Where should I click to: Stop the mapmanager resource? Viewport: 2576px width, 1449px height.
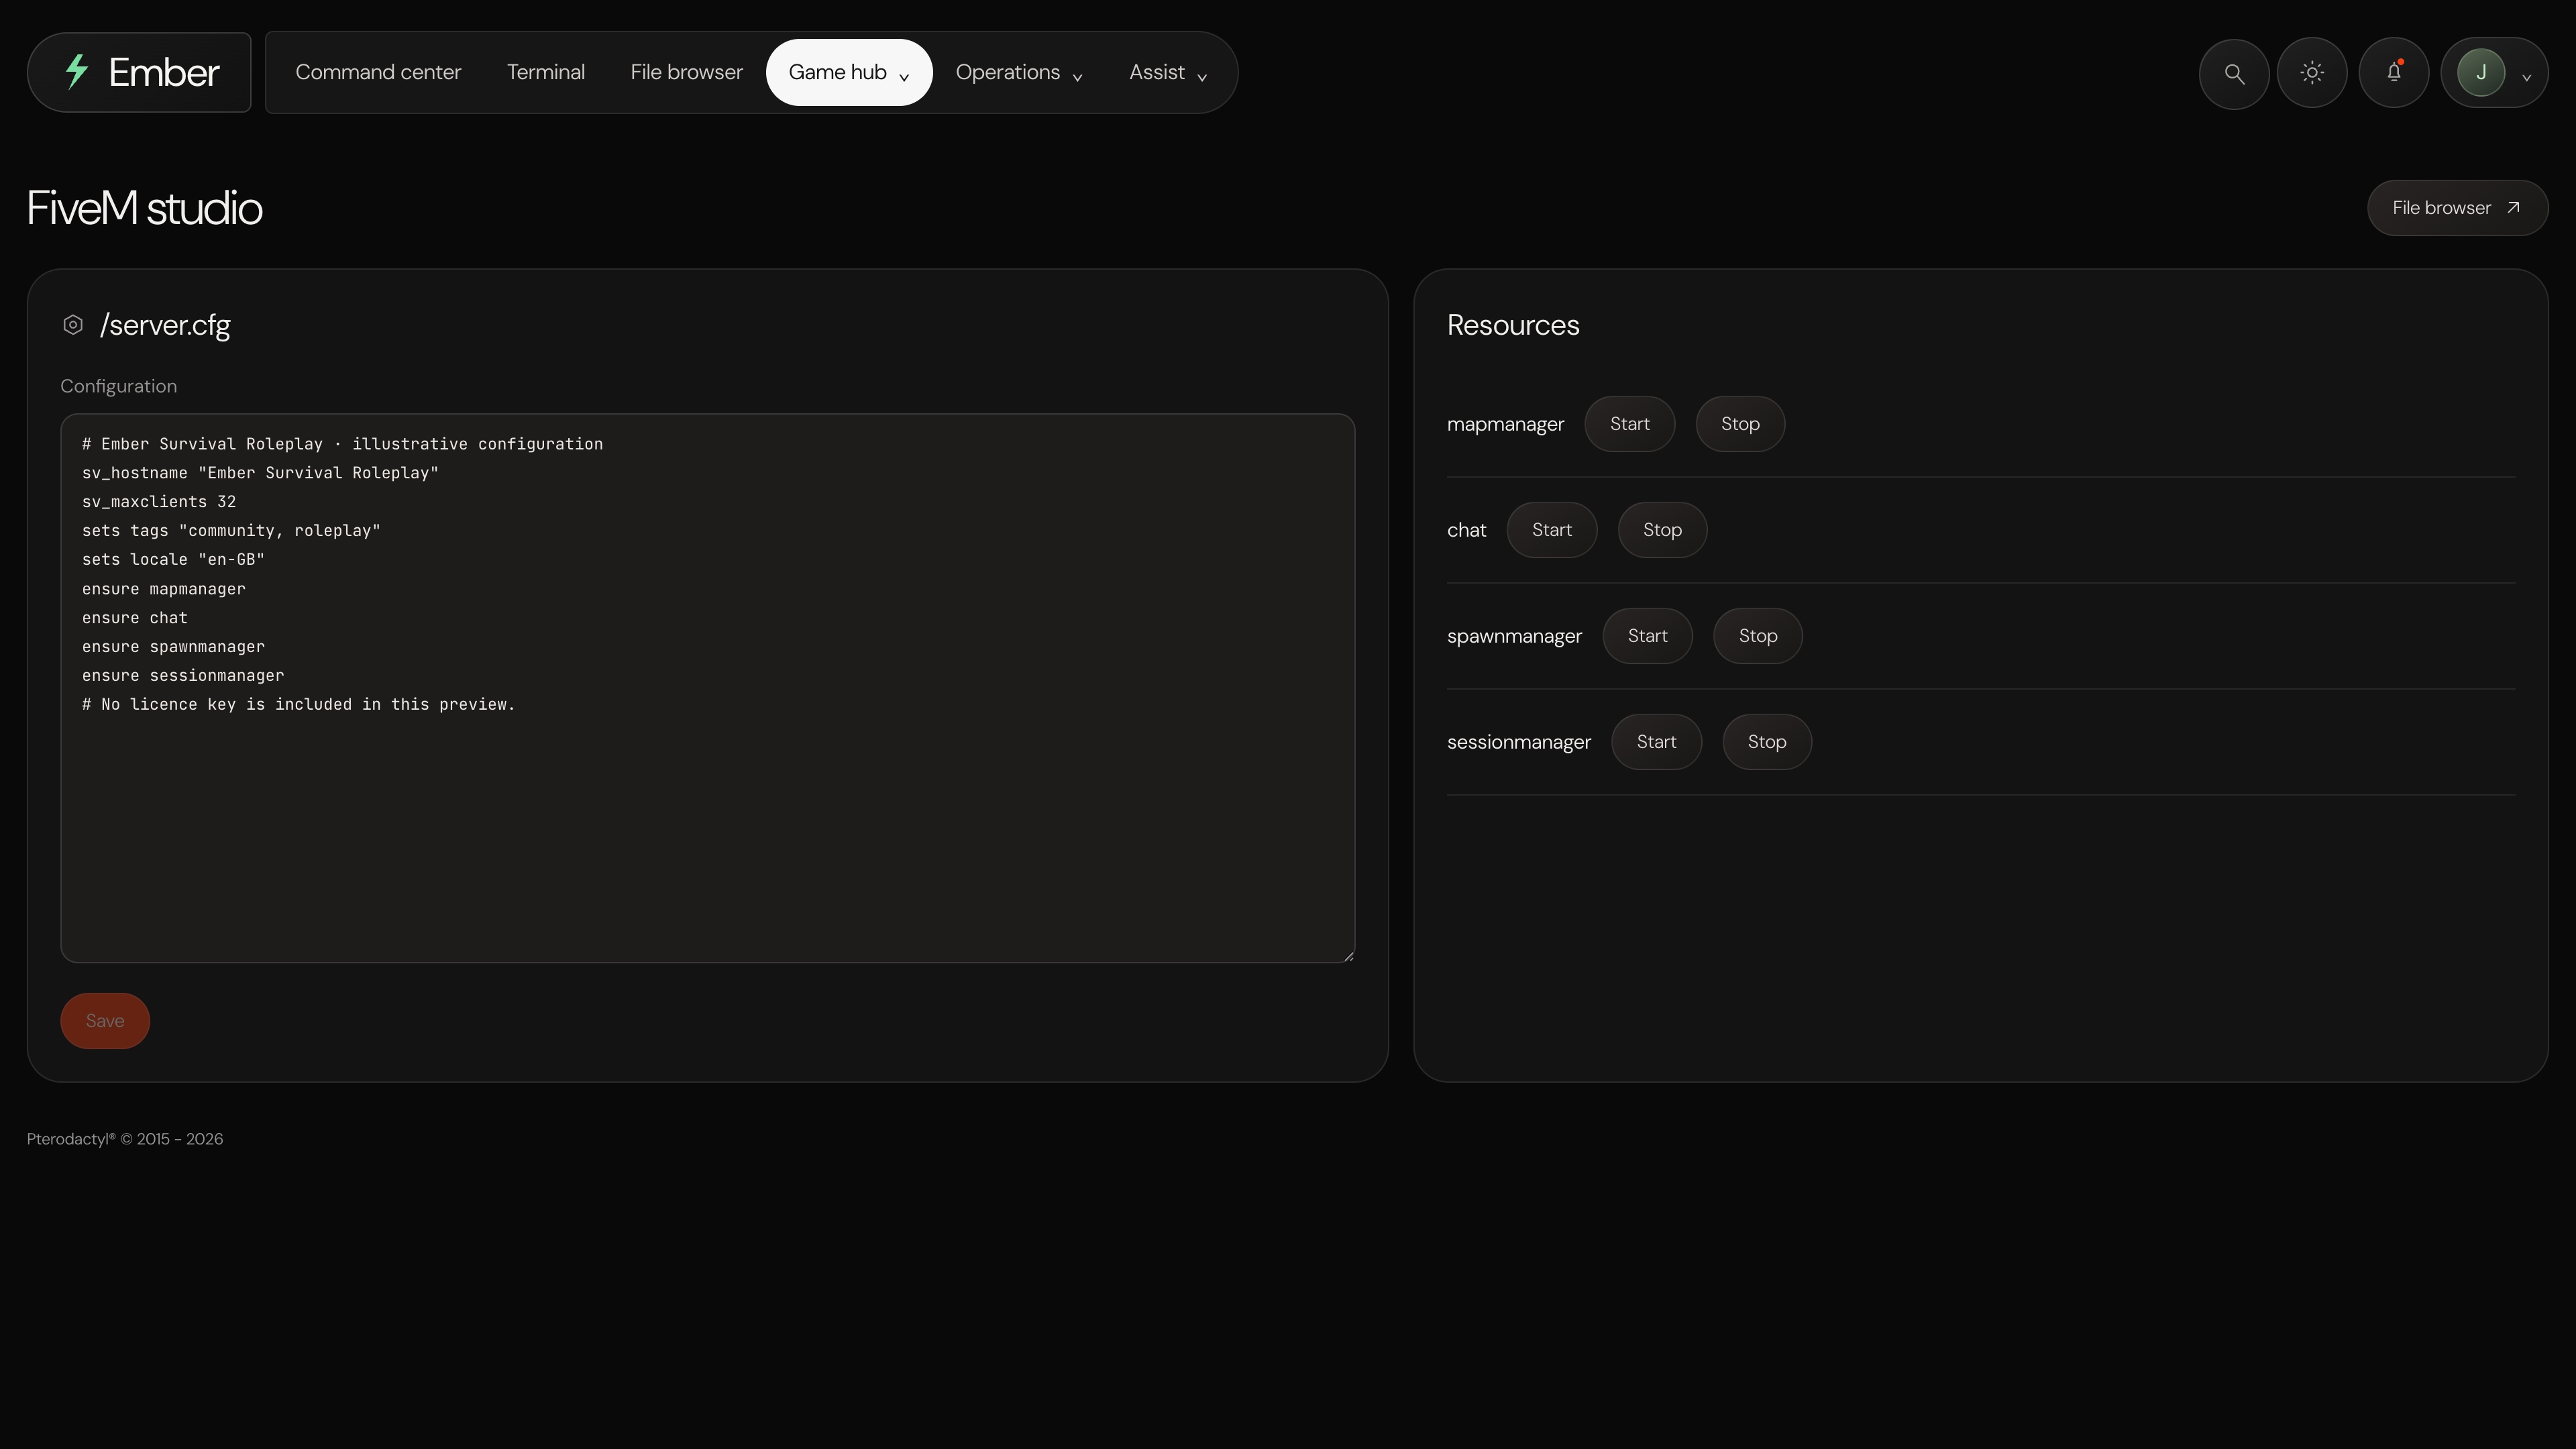(x=1740, y=424)
